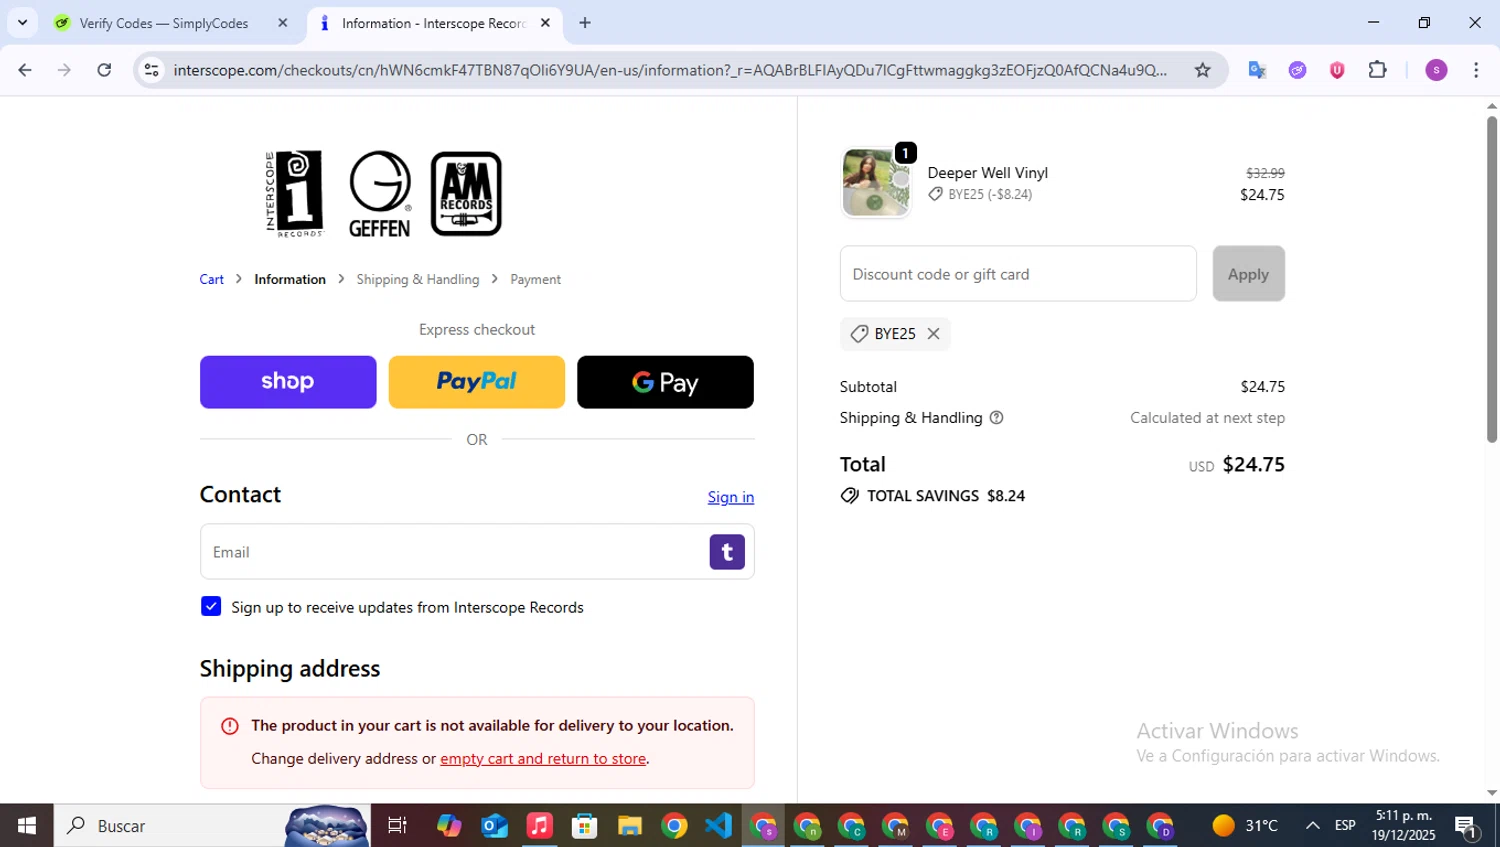Click the Interscope Records logo
1500x847 pixels.
tap(295, 194)
